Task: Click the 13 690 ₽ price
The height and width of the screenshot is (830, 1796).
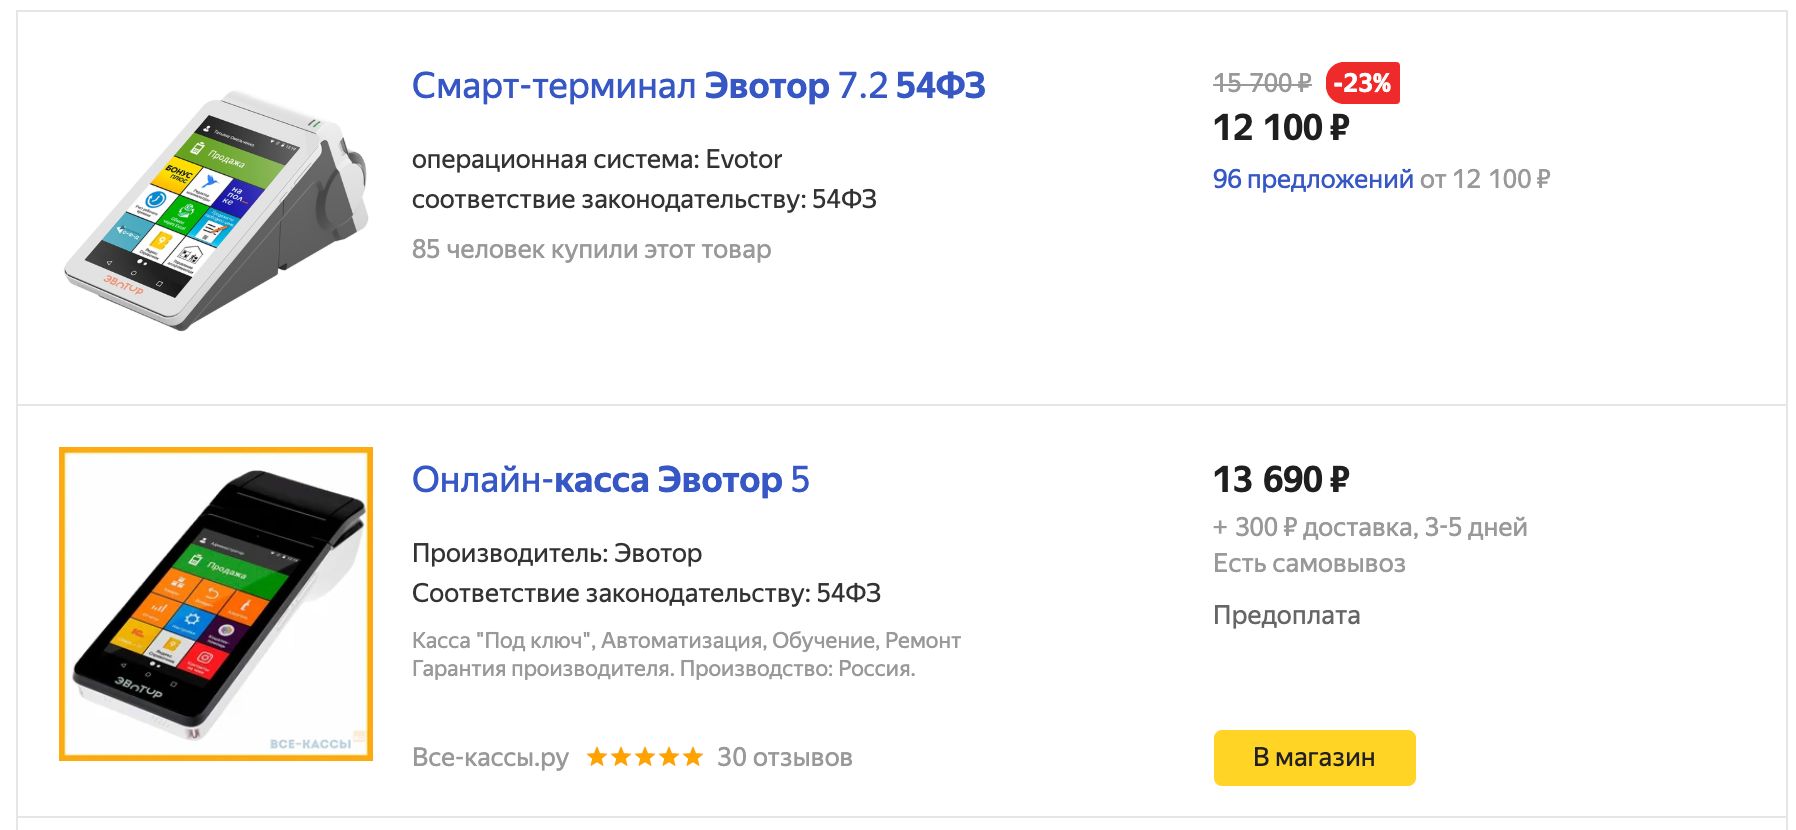Action: tap(1281, 480)
